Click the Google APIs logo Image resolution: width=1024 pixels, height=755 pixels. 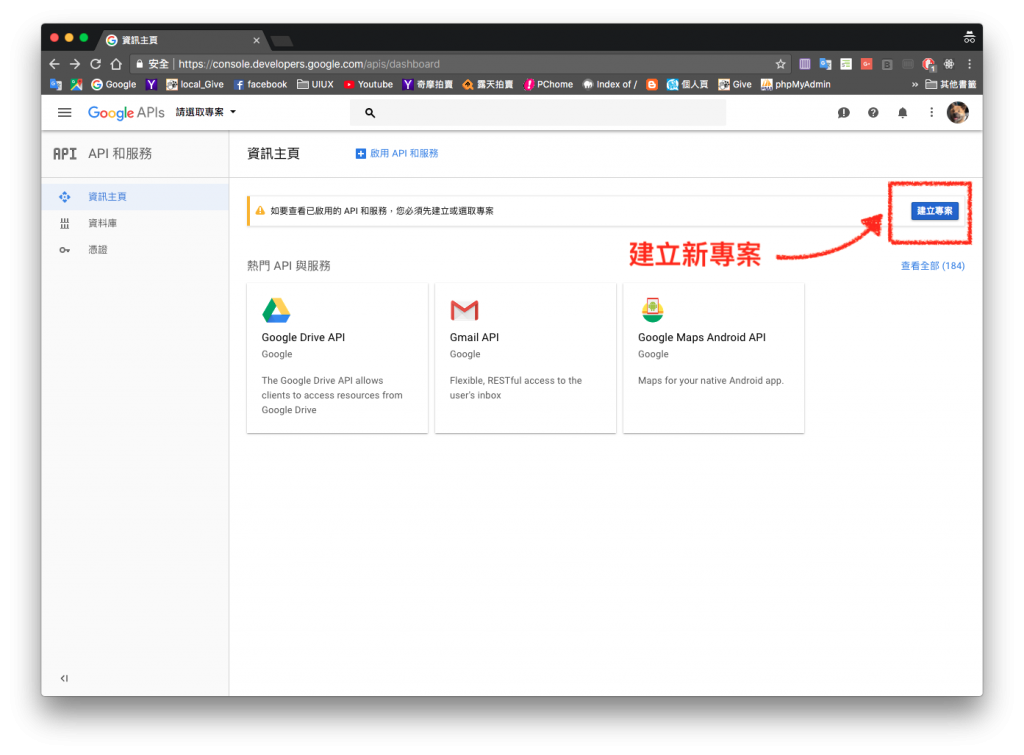point(126,113)
